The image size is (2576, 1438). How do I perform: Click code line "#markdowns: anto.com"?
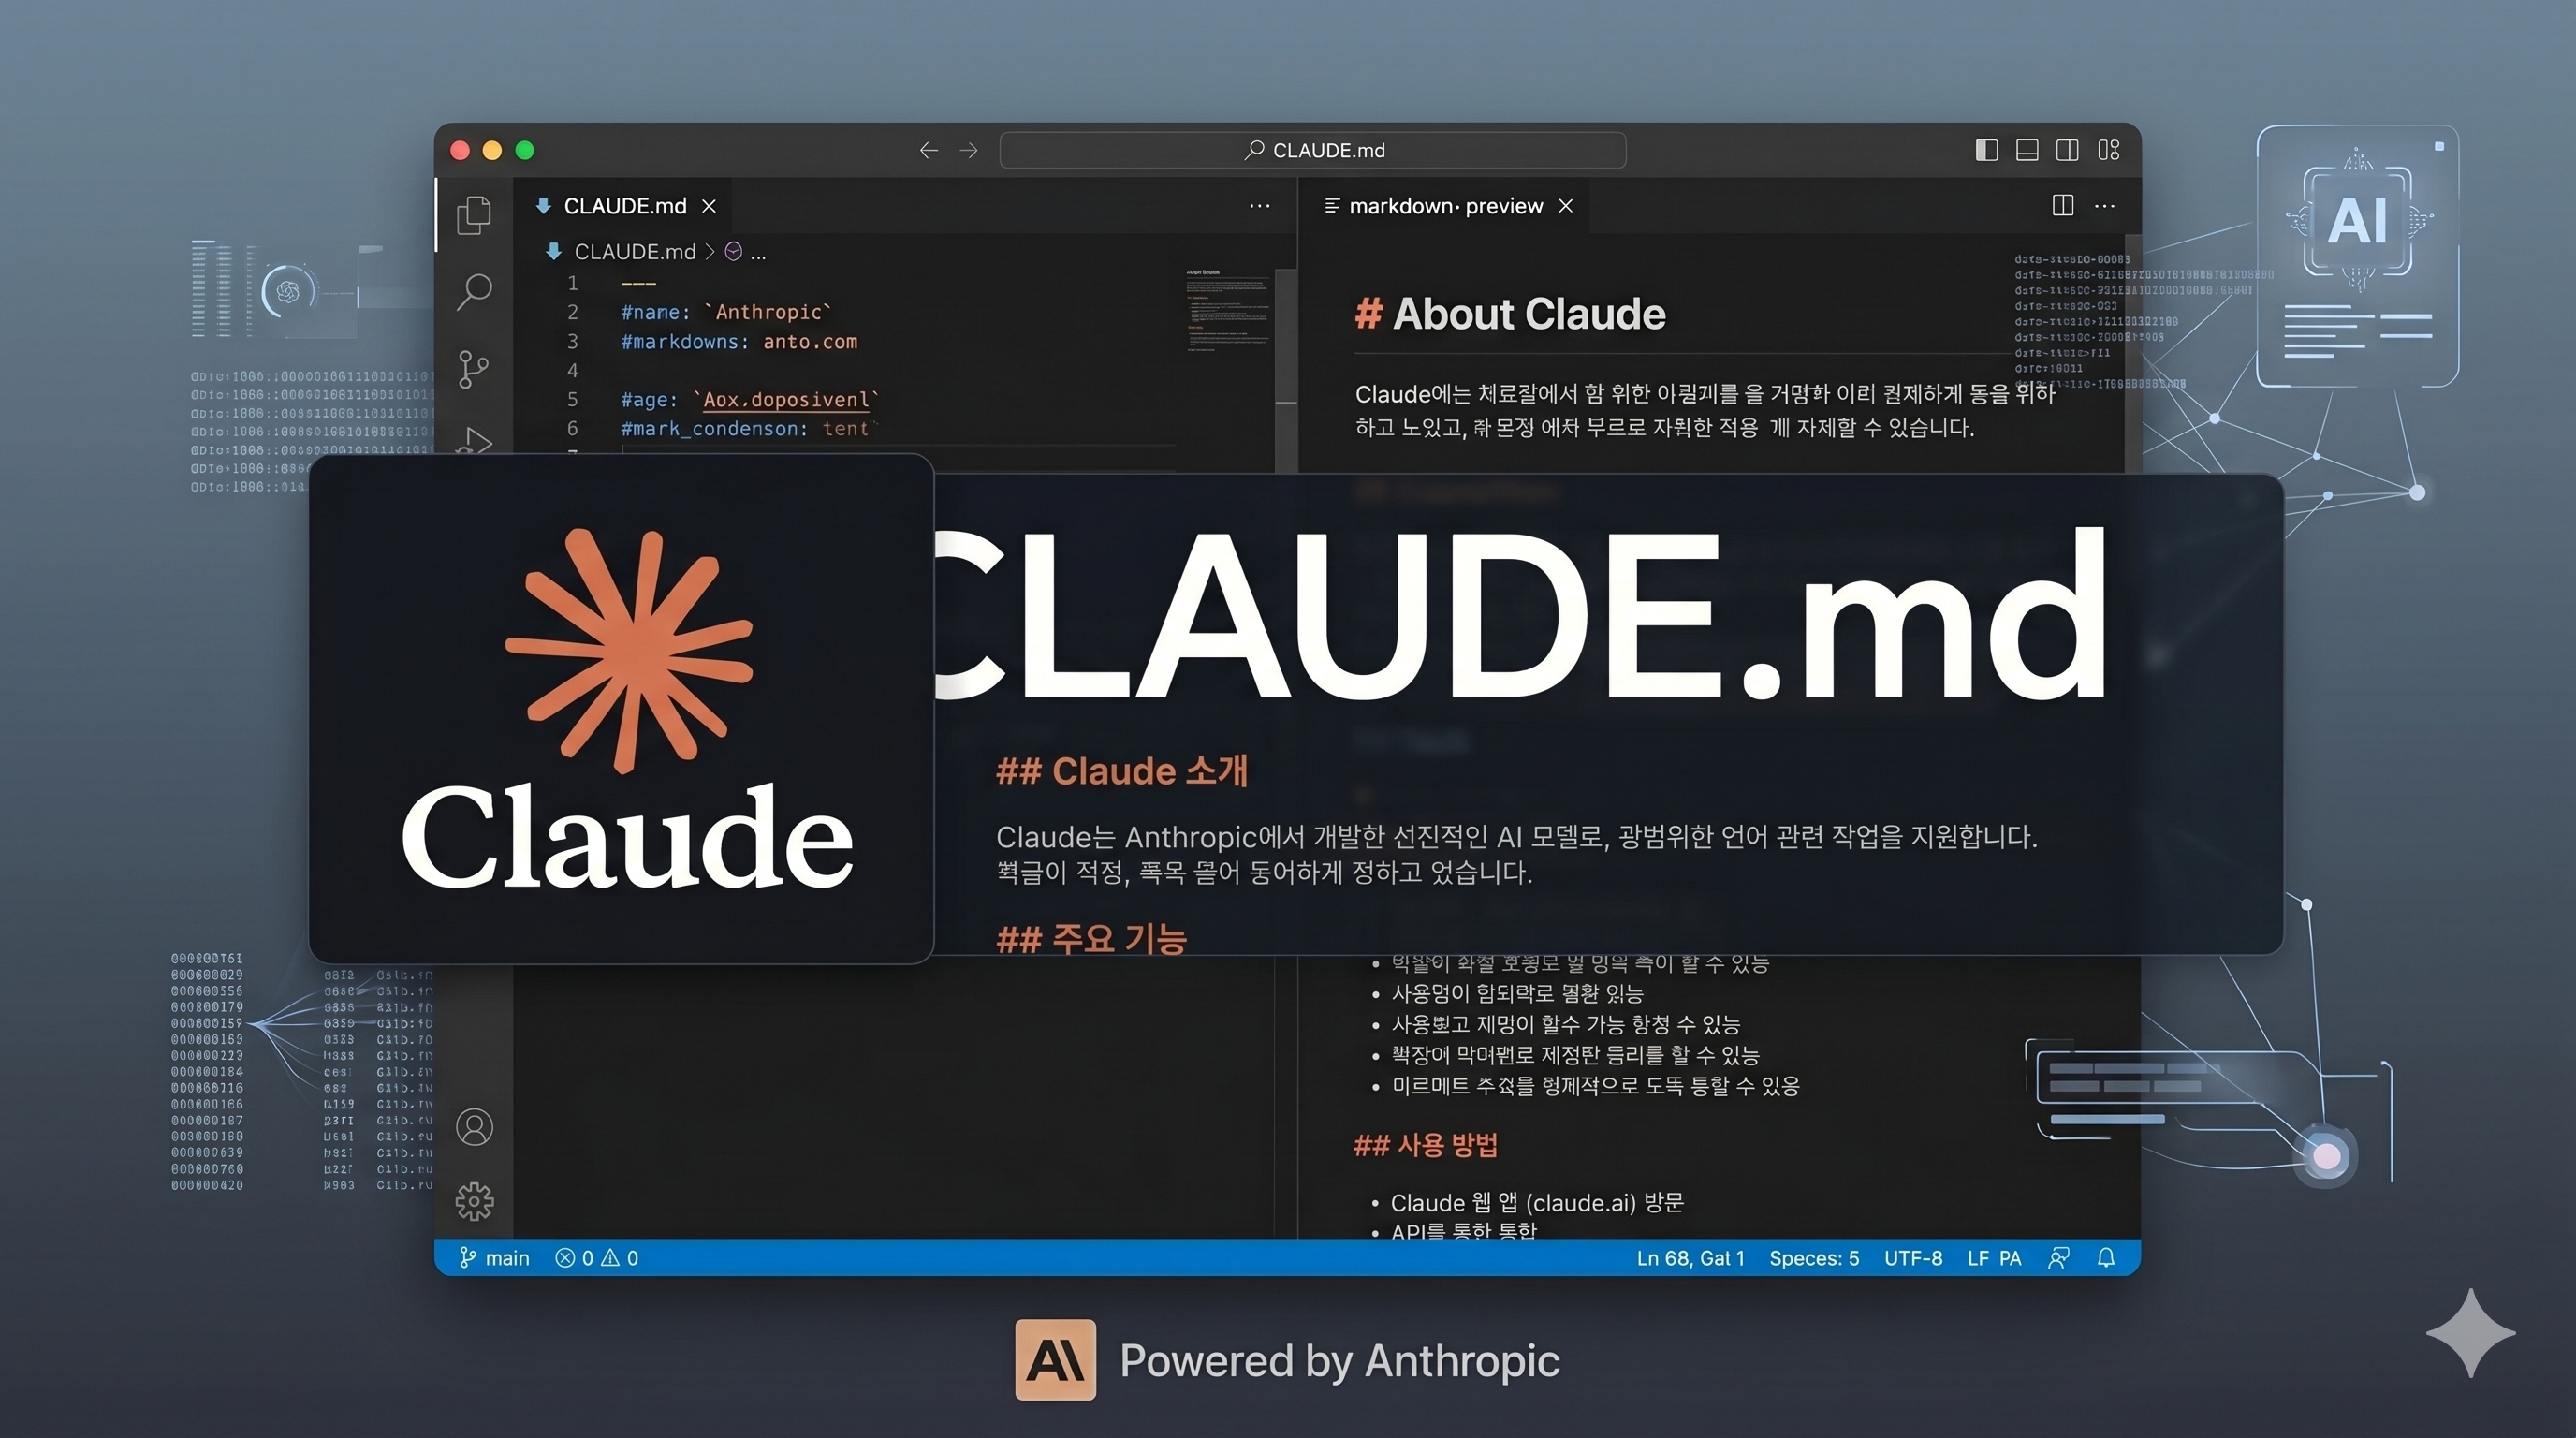tap(739, 342)
